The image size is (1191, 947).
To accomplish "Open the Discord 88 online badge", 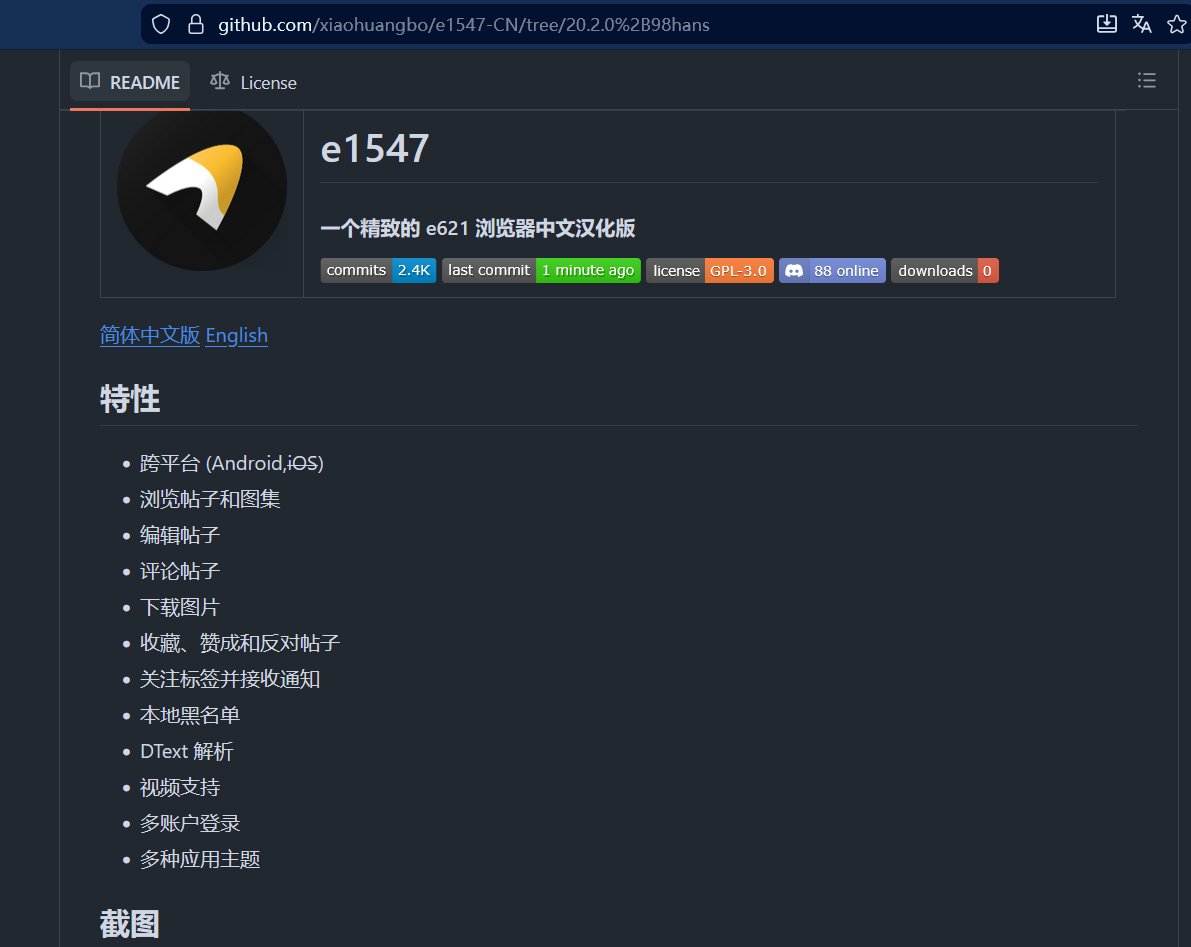I will (832, 270).
